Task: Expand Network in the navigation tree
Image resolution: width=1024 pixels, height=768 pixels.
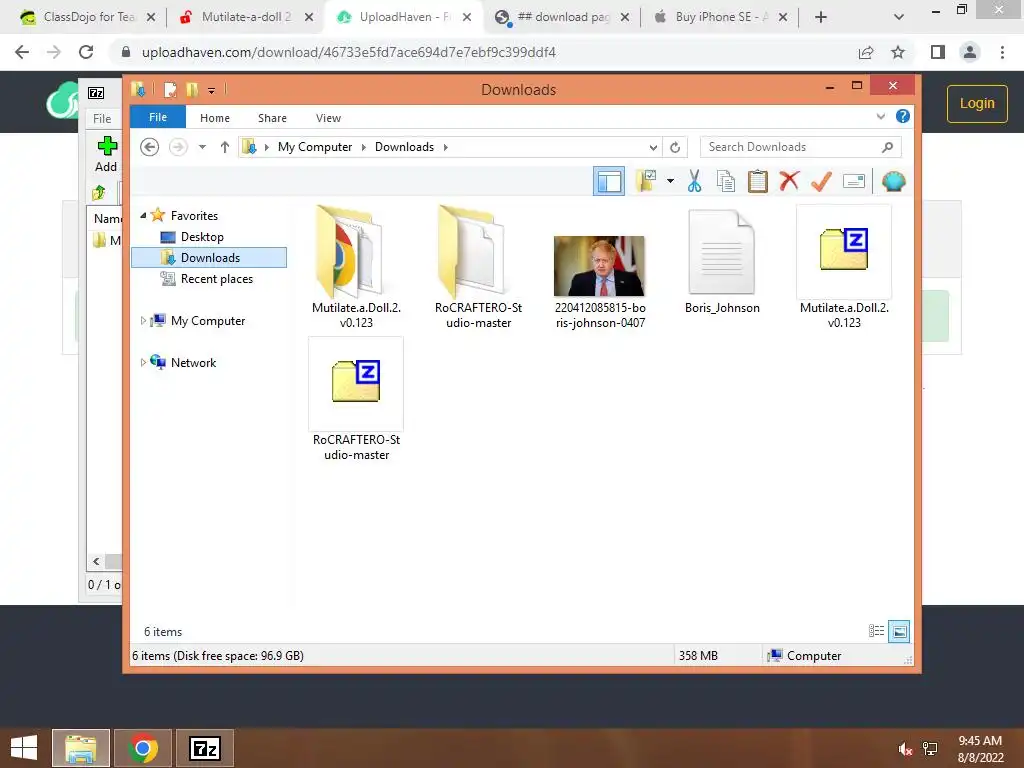Action: (143, 362)
